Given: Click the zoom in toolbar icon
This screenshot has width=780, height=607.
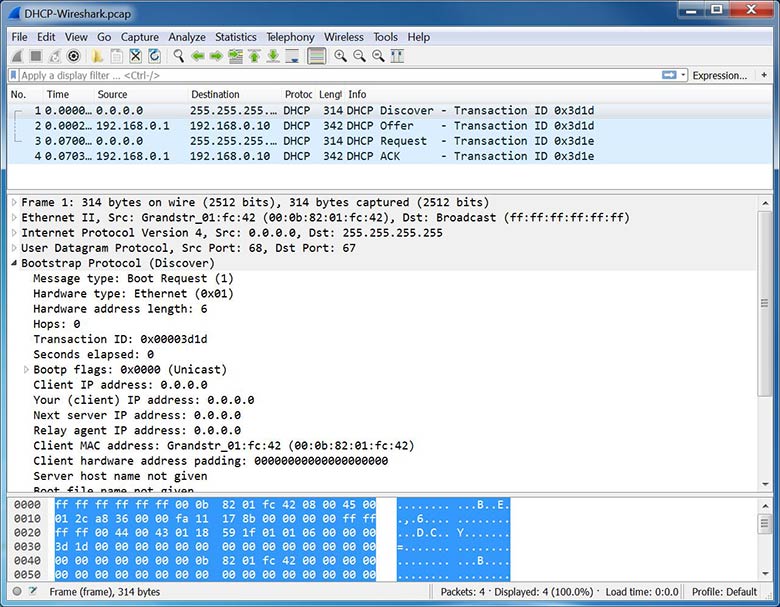Looking at the screenshot, I should coord(341,56).
